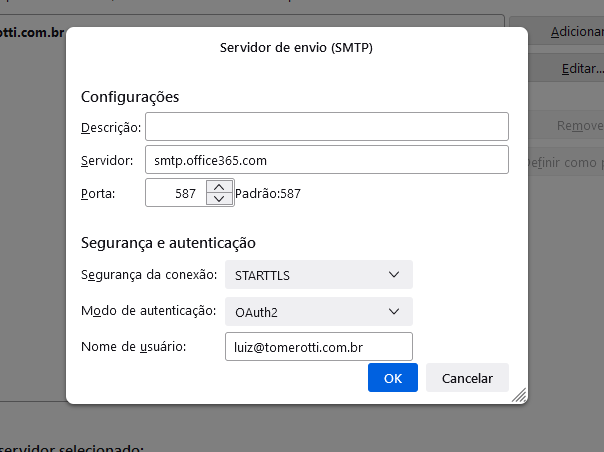Click the Configurações heading
Screen dimensions: 604x452
tap(130, 97)
